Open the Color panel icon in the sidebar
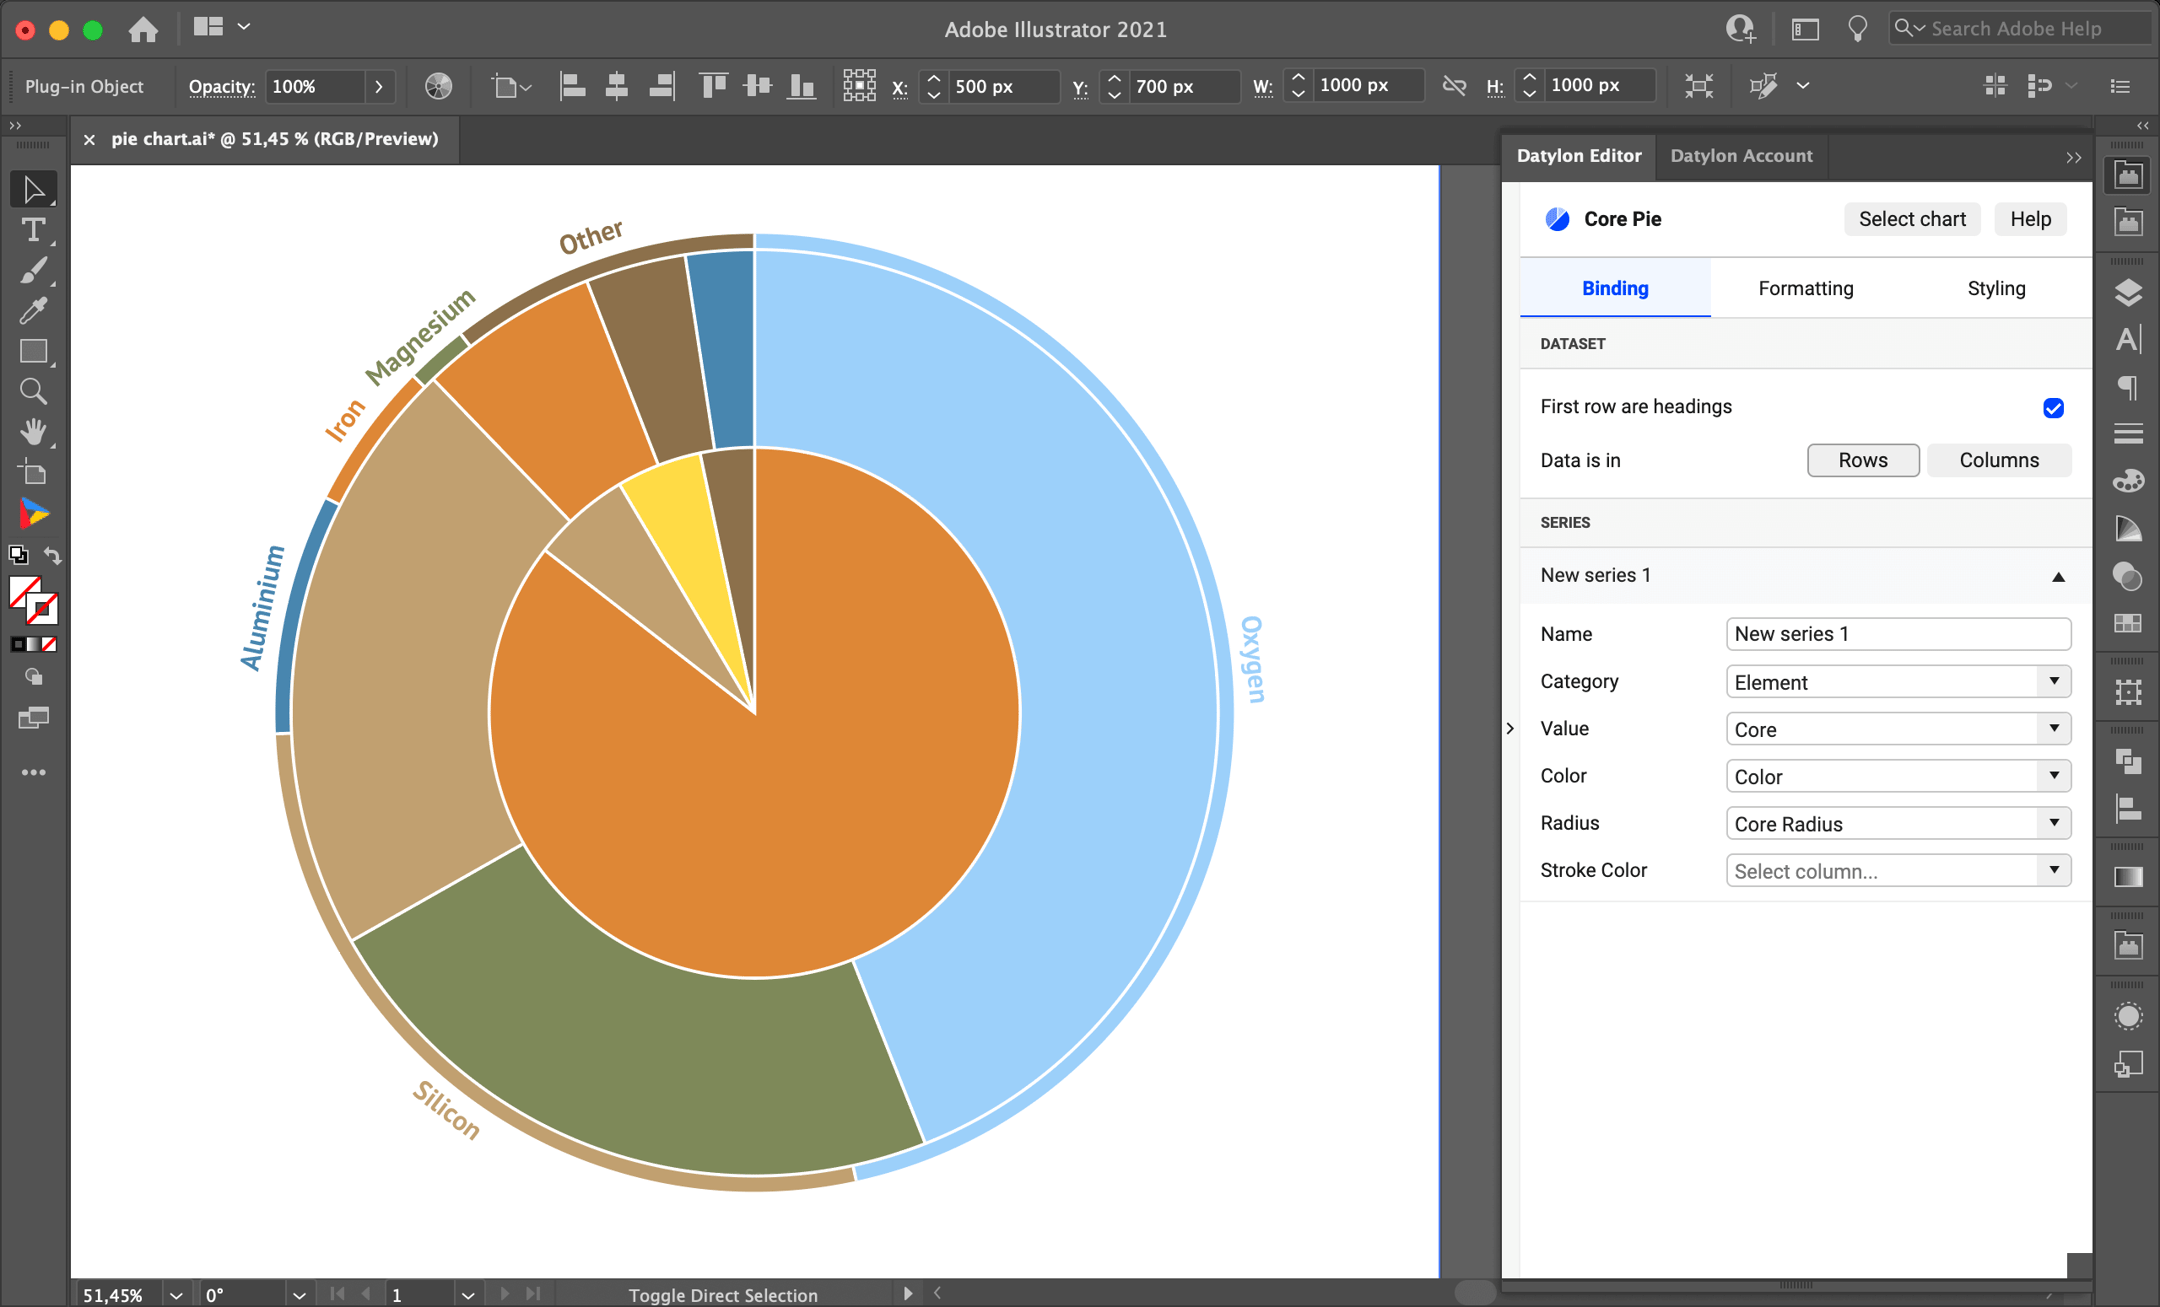The width and height of the screenshot is (2160, 1307). (x=2129, y=480)
